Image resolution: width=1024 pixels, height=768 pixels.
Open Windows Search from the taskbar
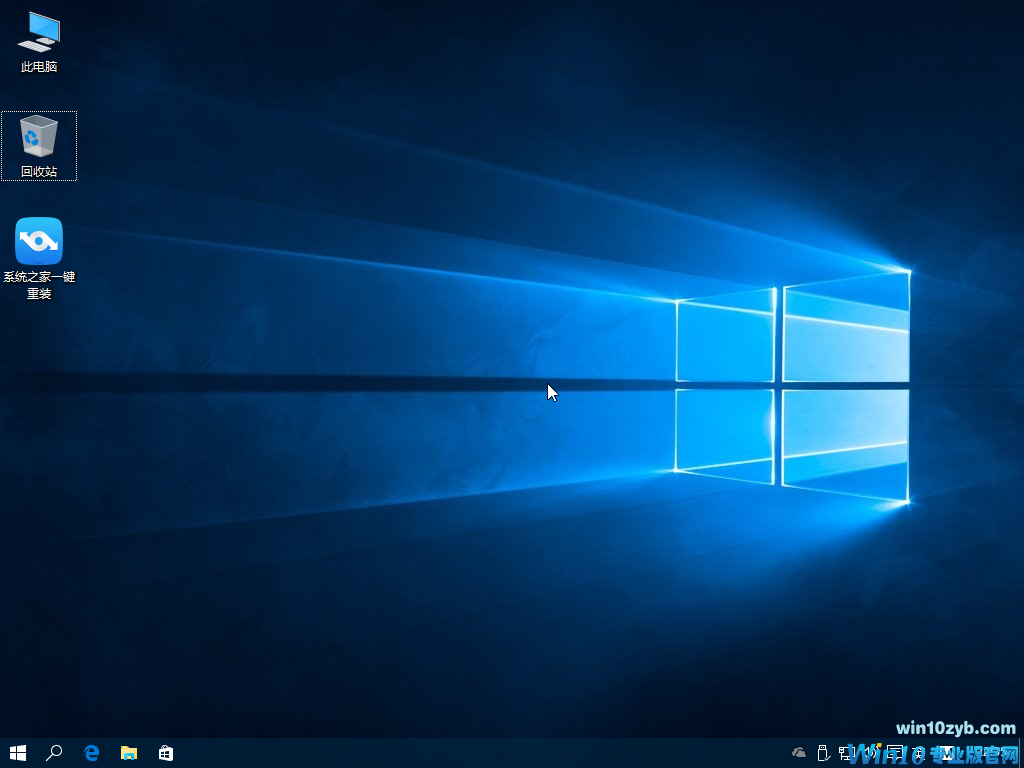tap(55, 753)
